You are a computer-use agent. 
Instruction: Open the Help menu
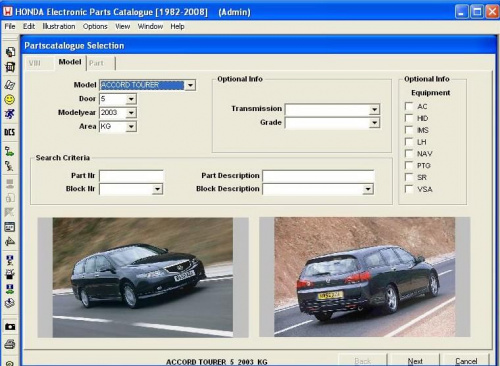177,26
